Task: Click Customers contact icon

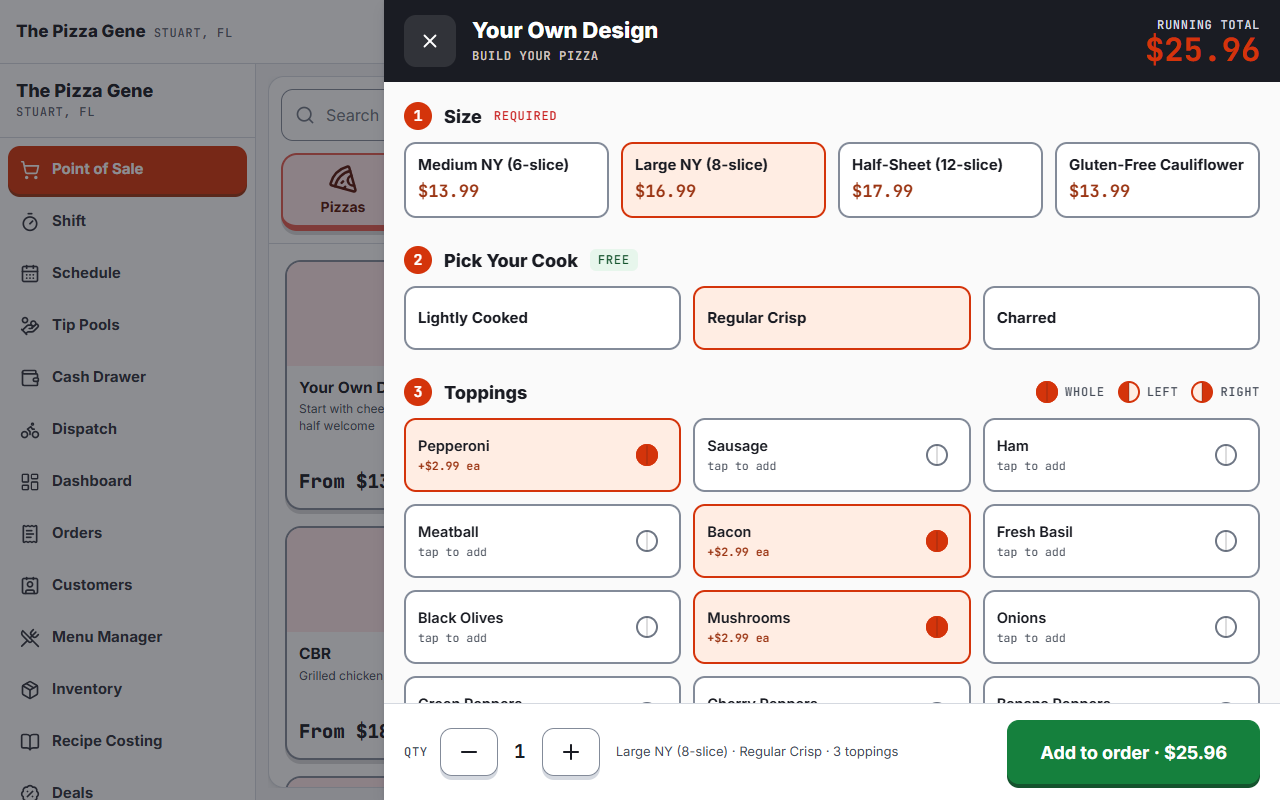Action: pos(30,586)
